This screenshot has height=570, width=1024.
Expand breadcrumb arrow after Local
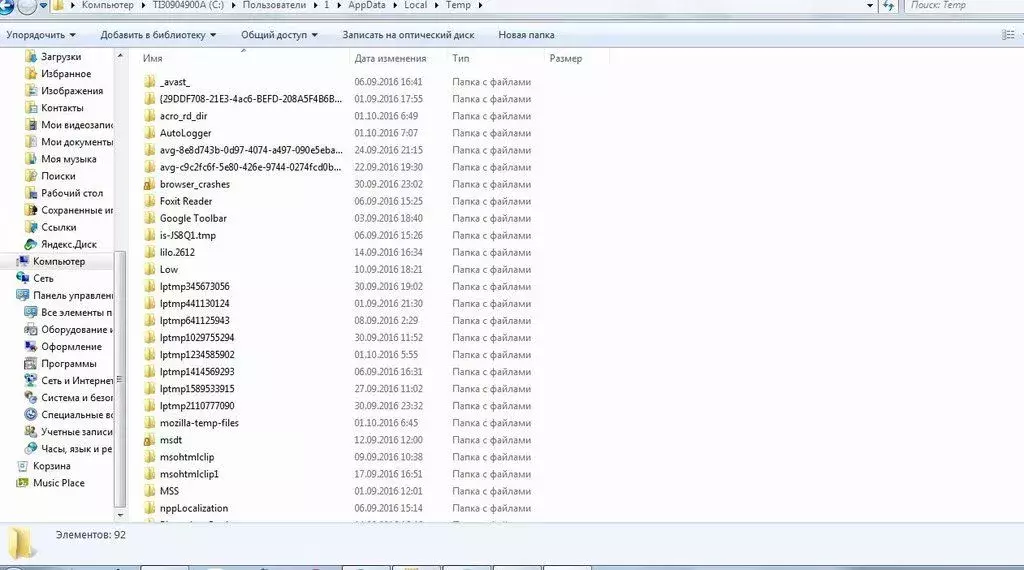[x=436, y=5]
